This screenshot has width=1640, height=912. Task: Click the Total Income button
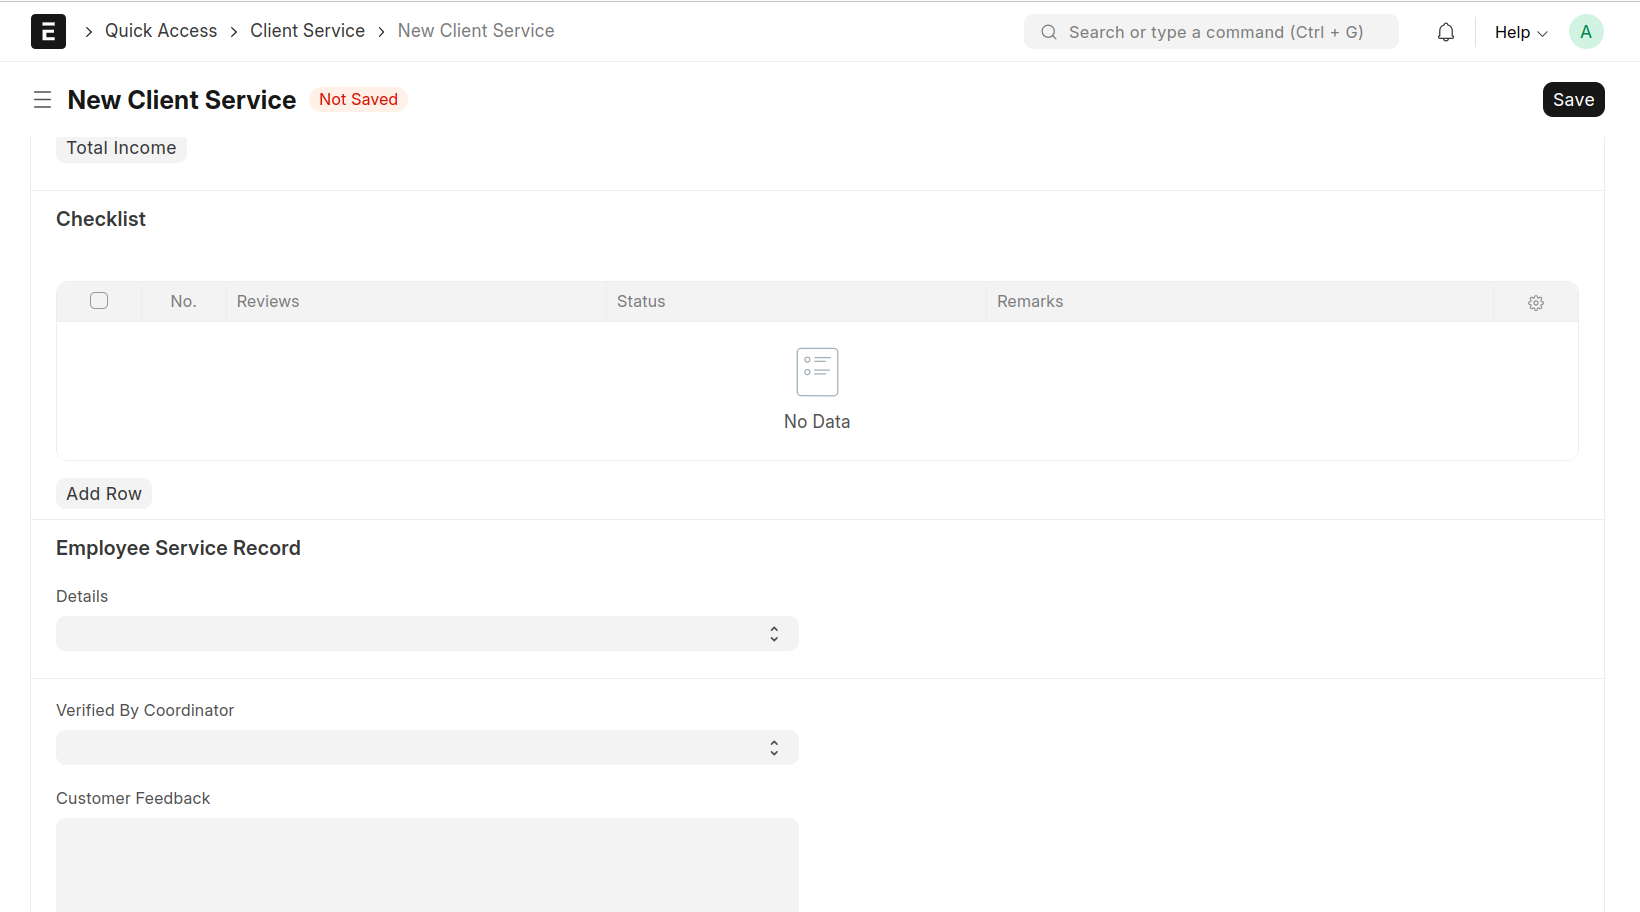[x=121, y=148]
